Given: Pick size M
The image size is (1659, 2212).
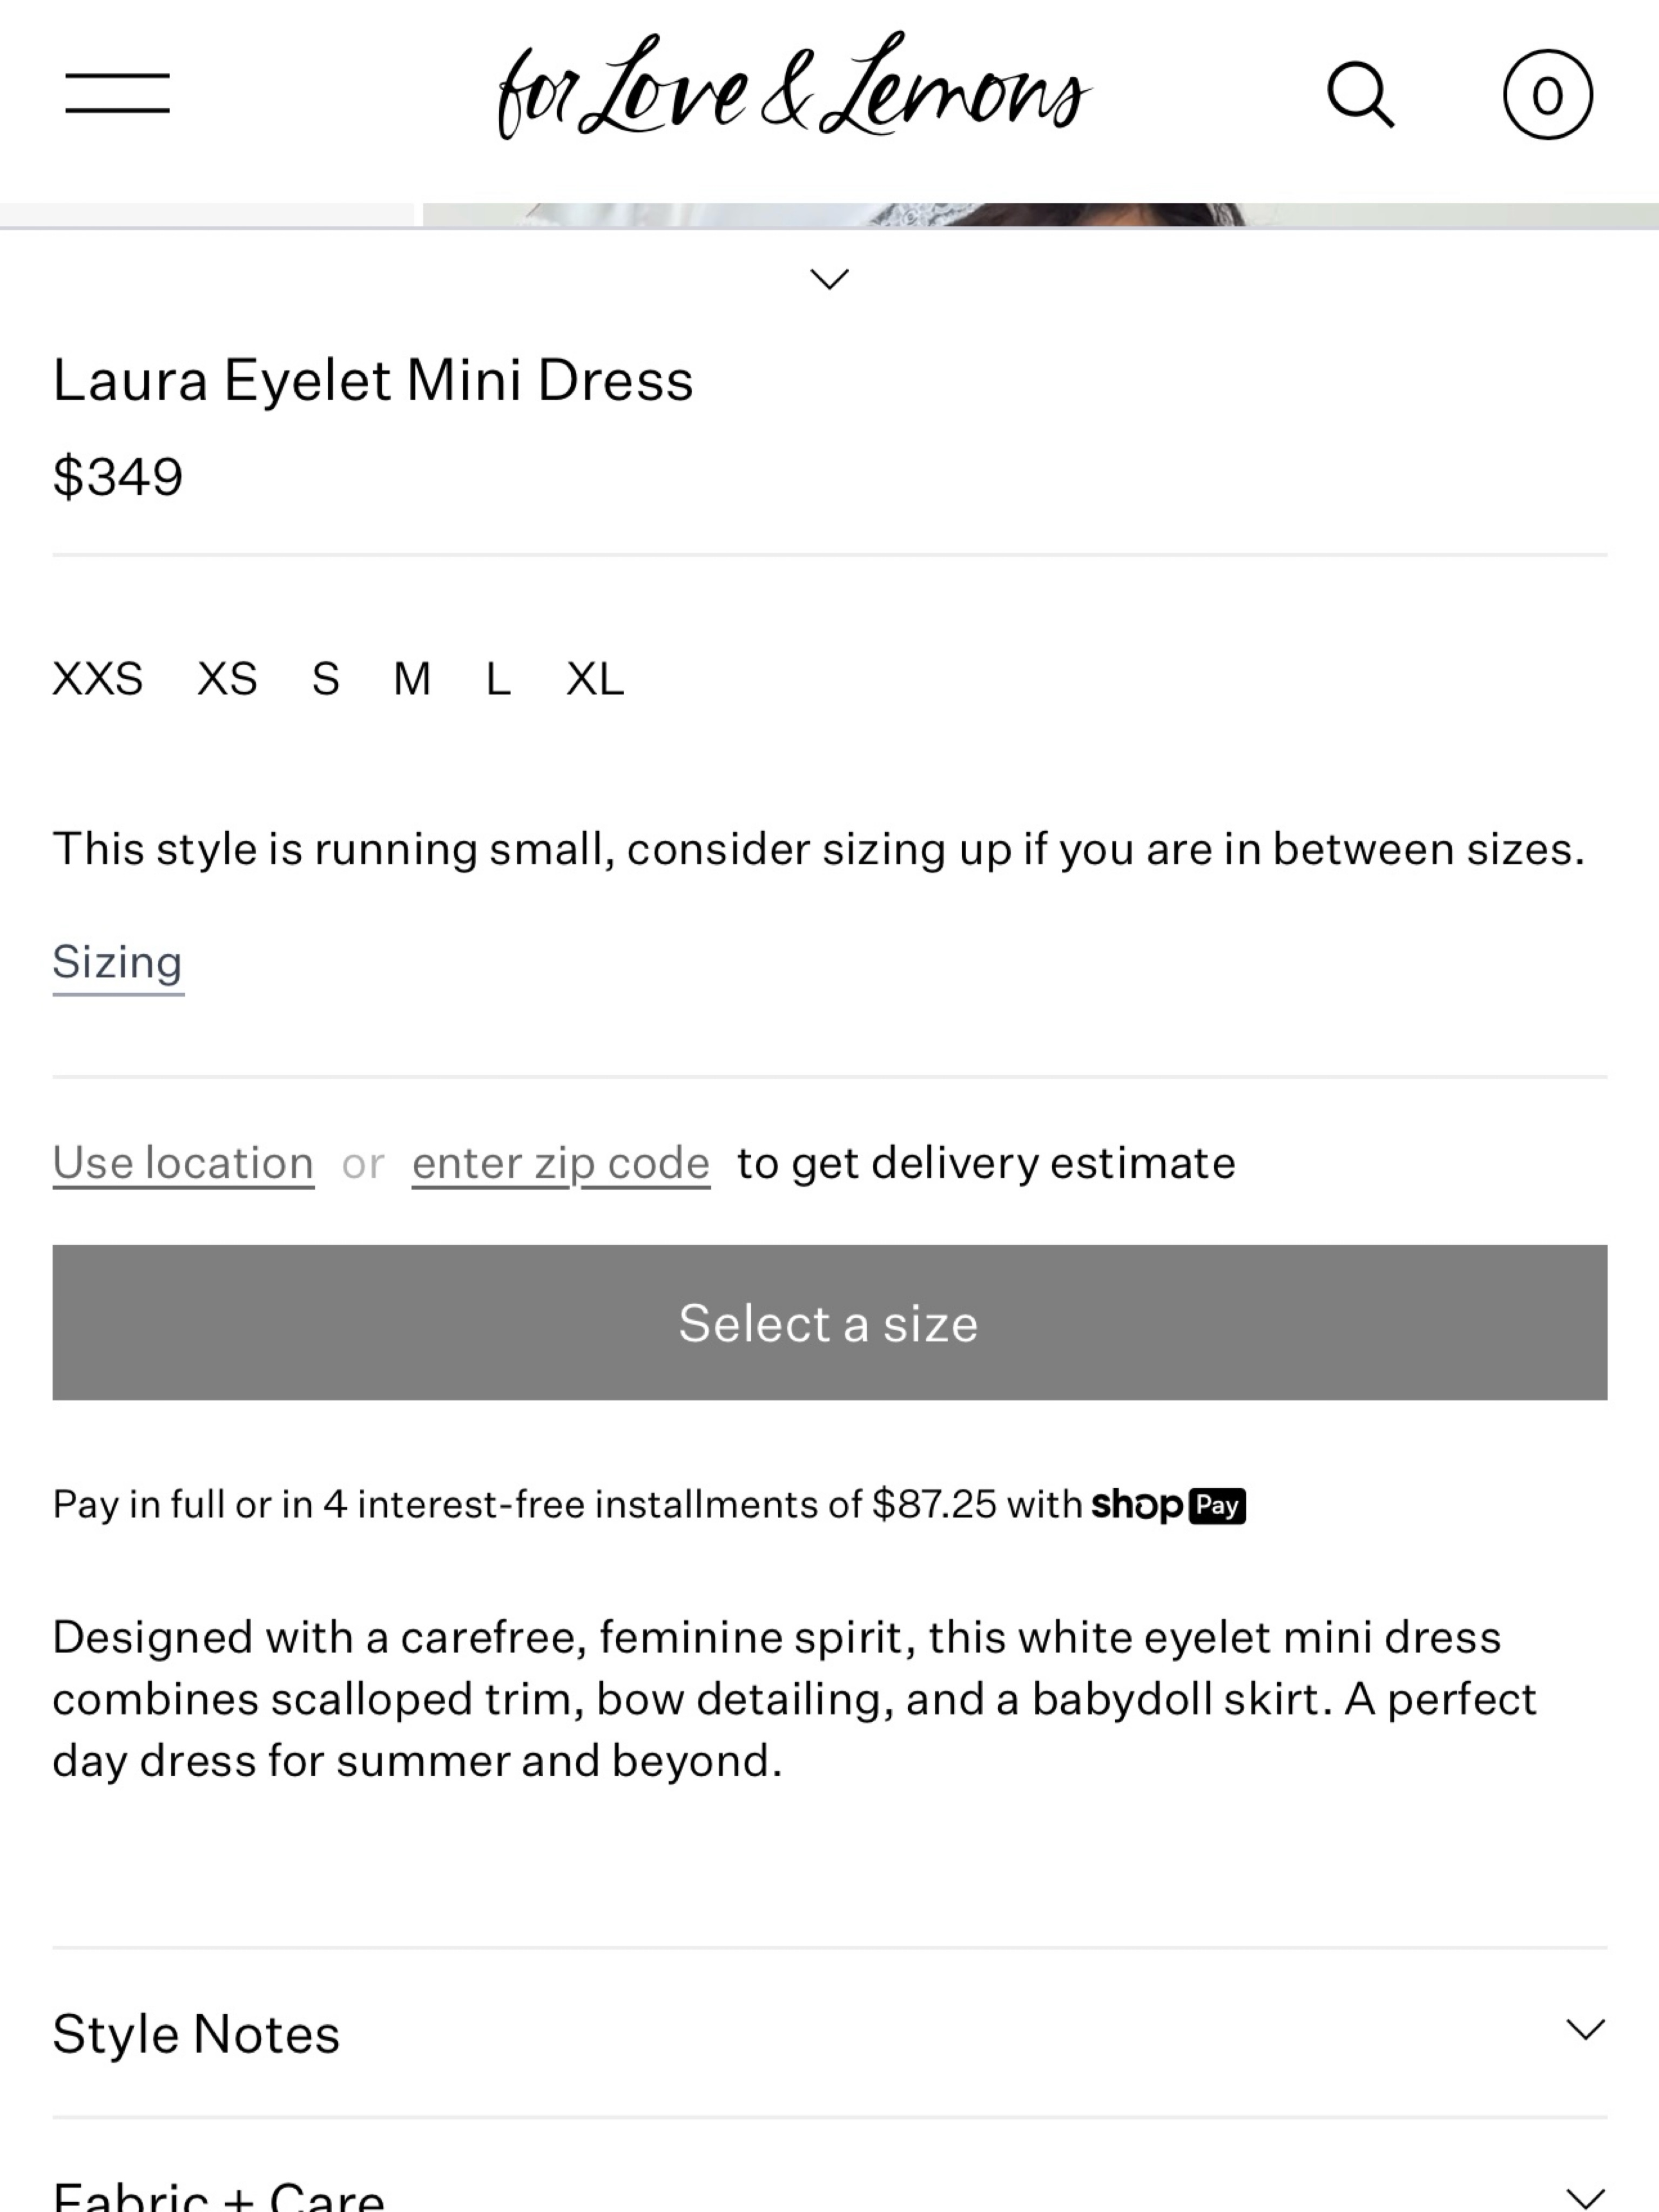Looking at the screenshot, I should coord(412,679).
